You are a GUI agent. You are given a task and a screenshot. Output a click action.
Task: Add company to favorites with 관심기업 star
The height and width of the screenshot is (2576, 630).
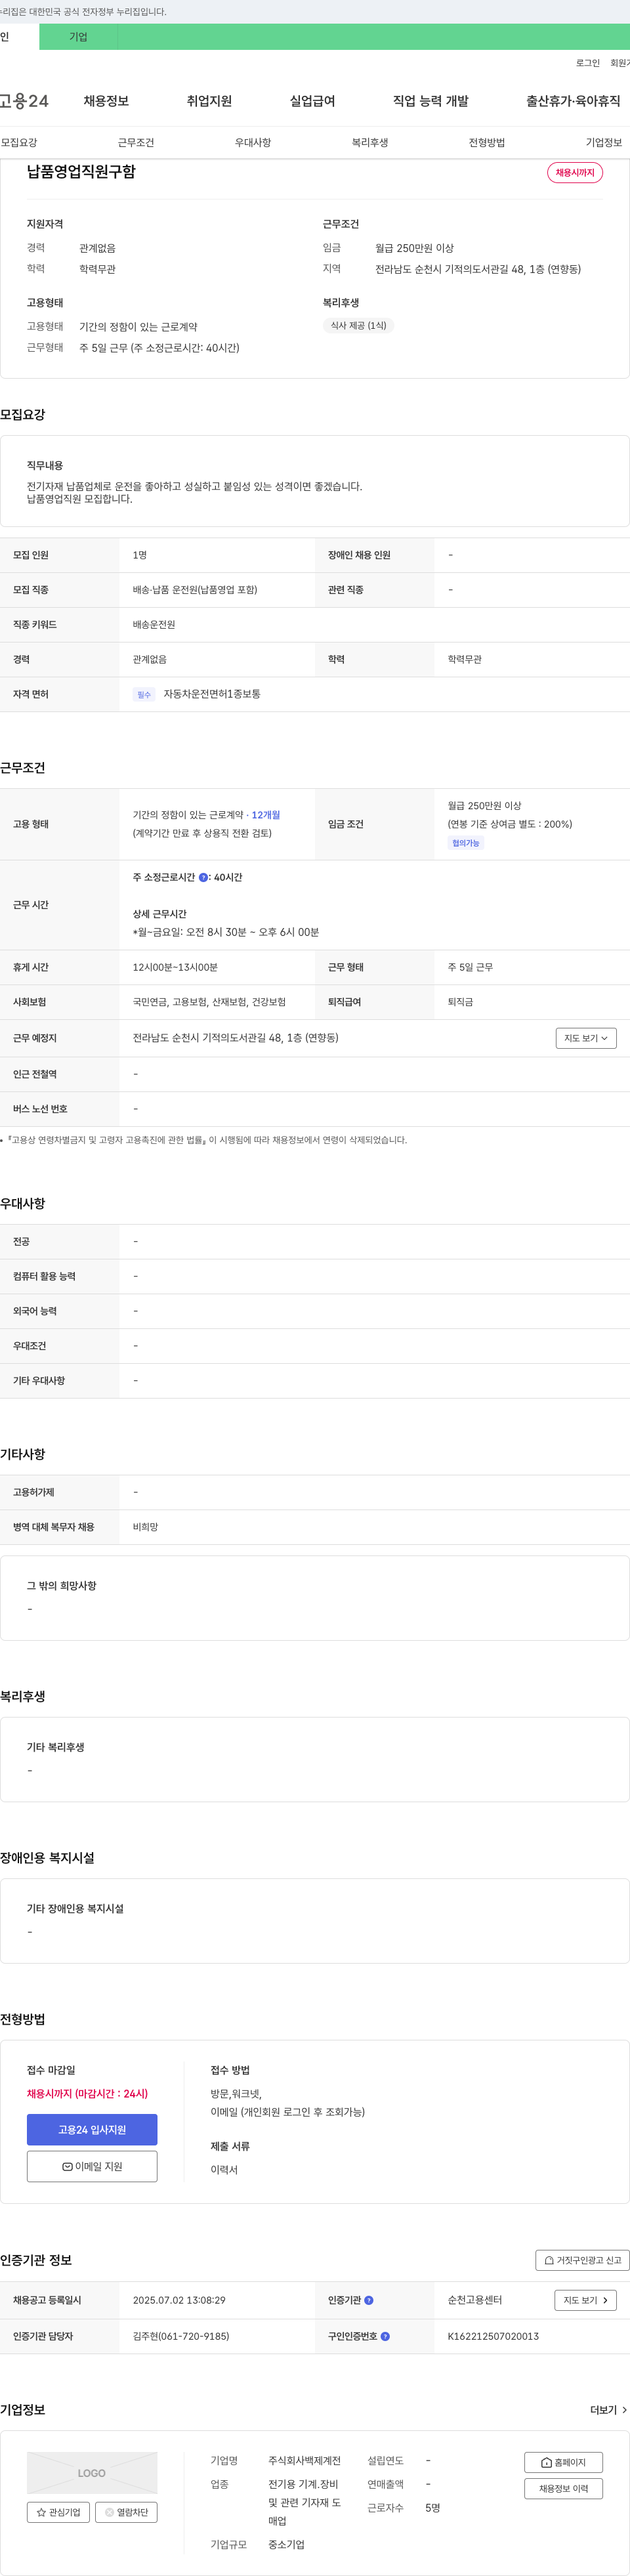point(58,2511)
